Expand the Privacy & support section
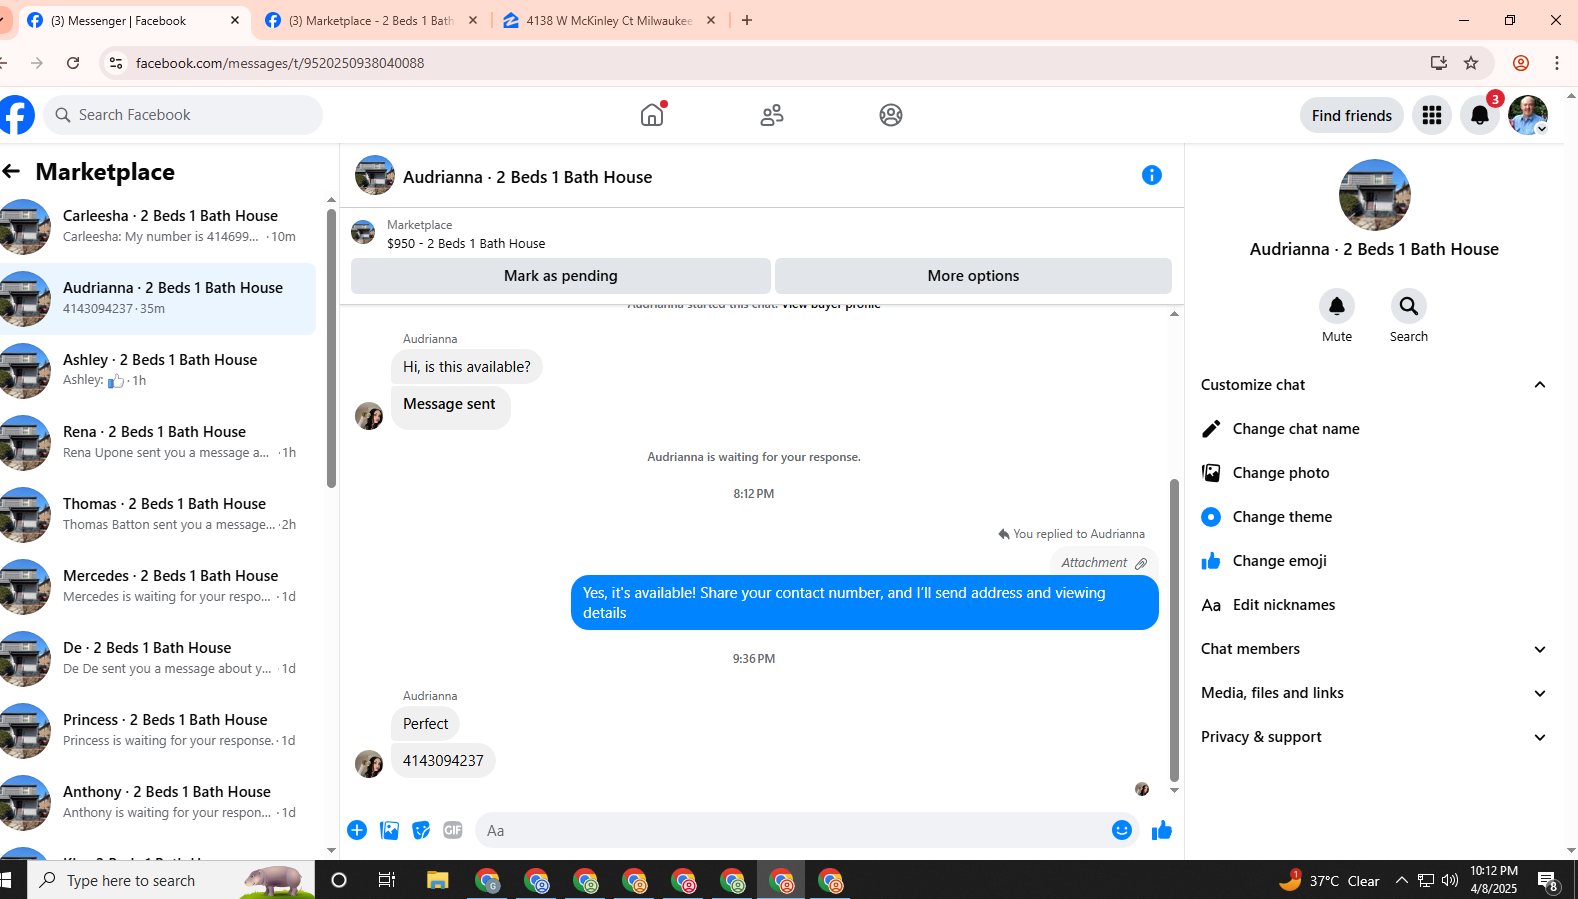The width and height of the screenshot is (1578, 899). 1540,737
